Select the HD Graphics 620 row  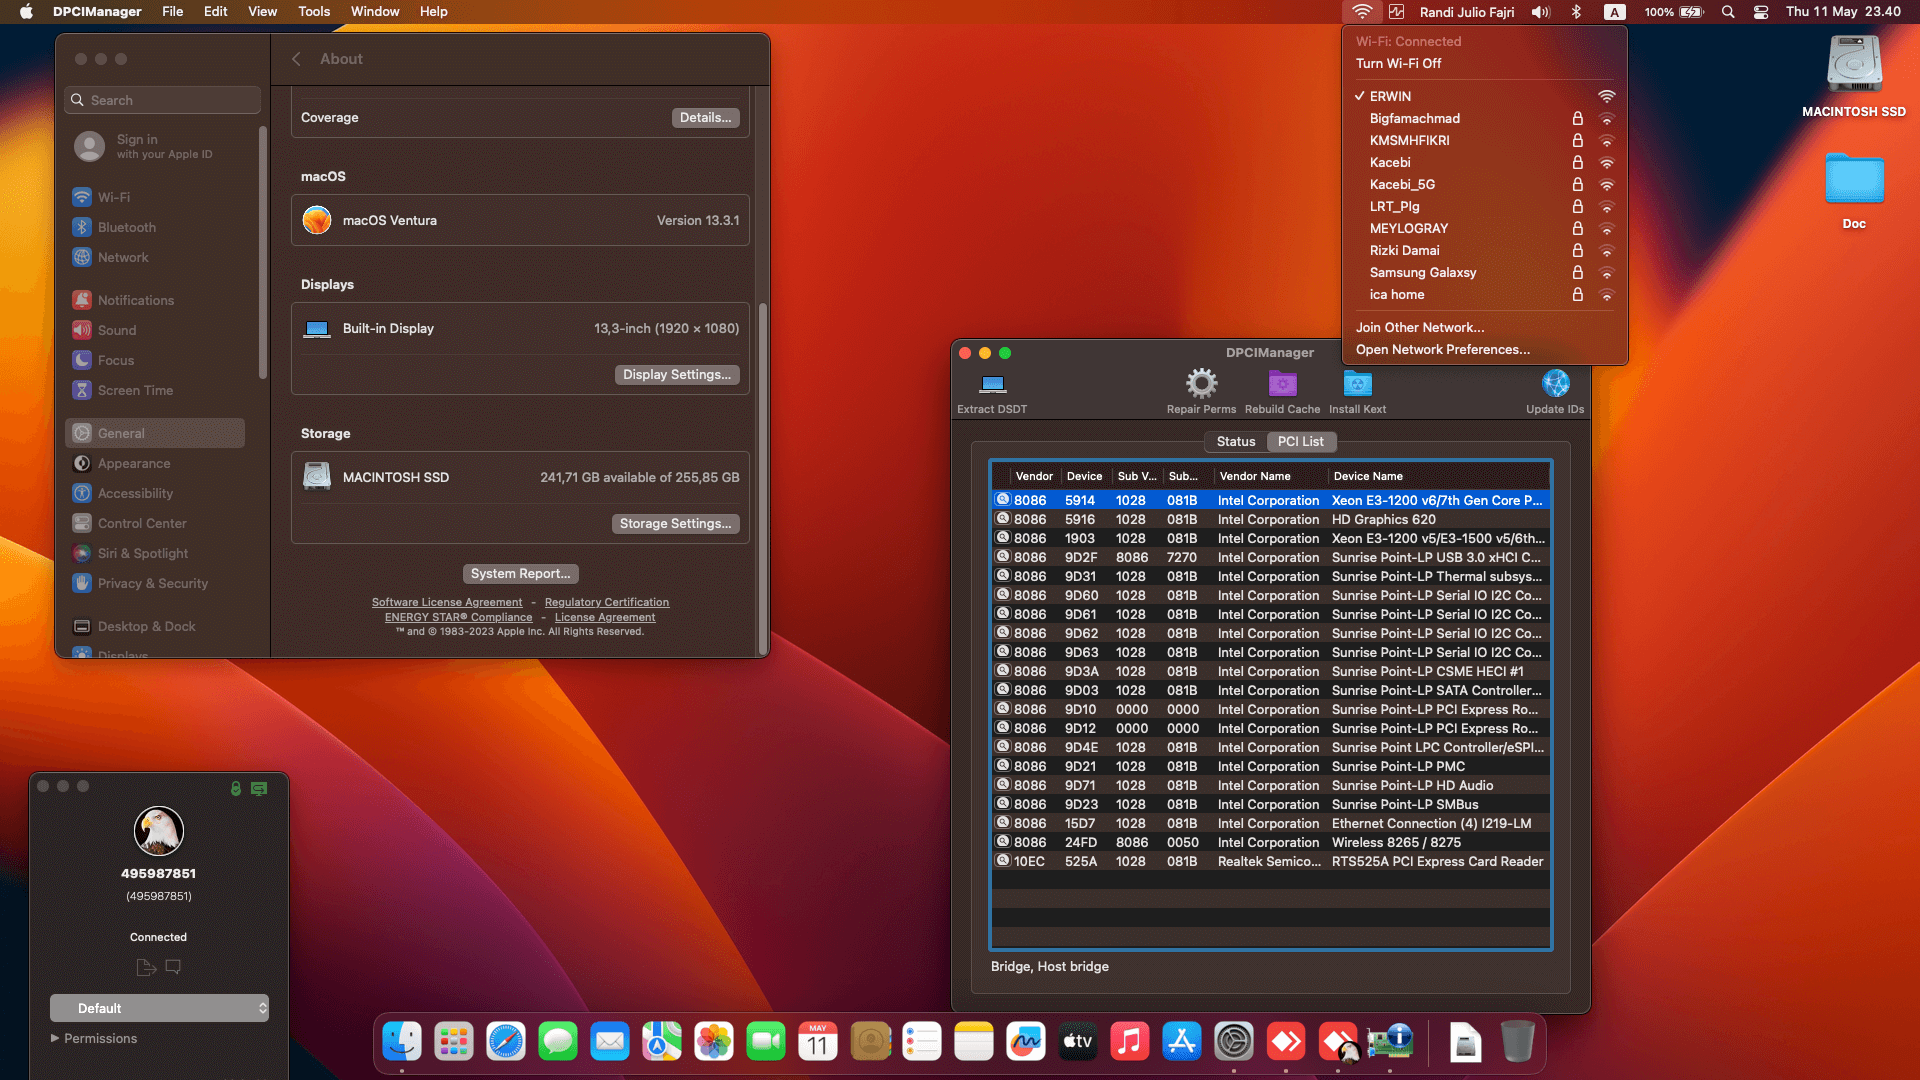1270,519
